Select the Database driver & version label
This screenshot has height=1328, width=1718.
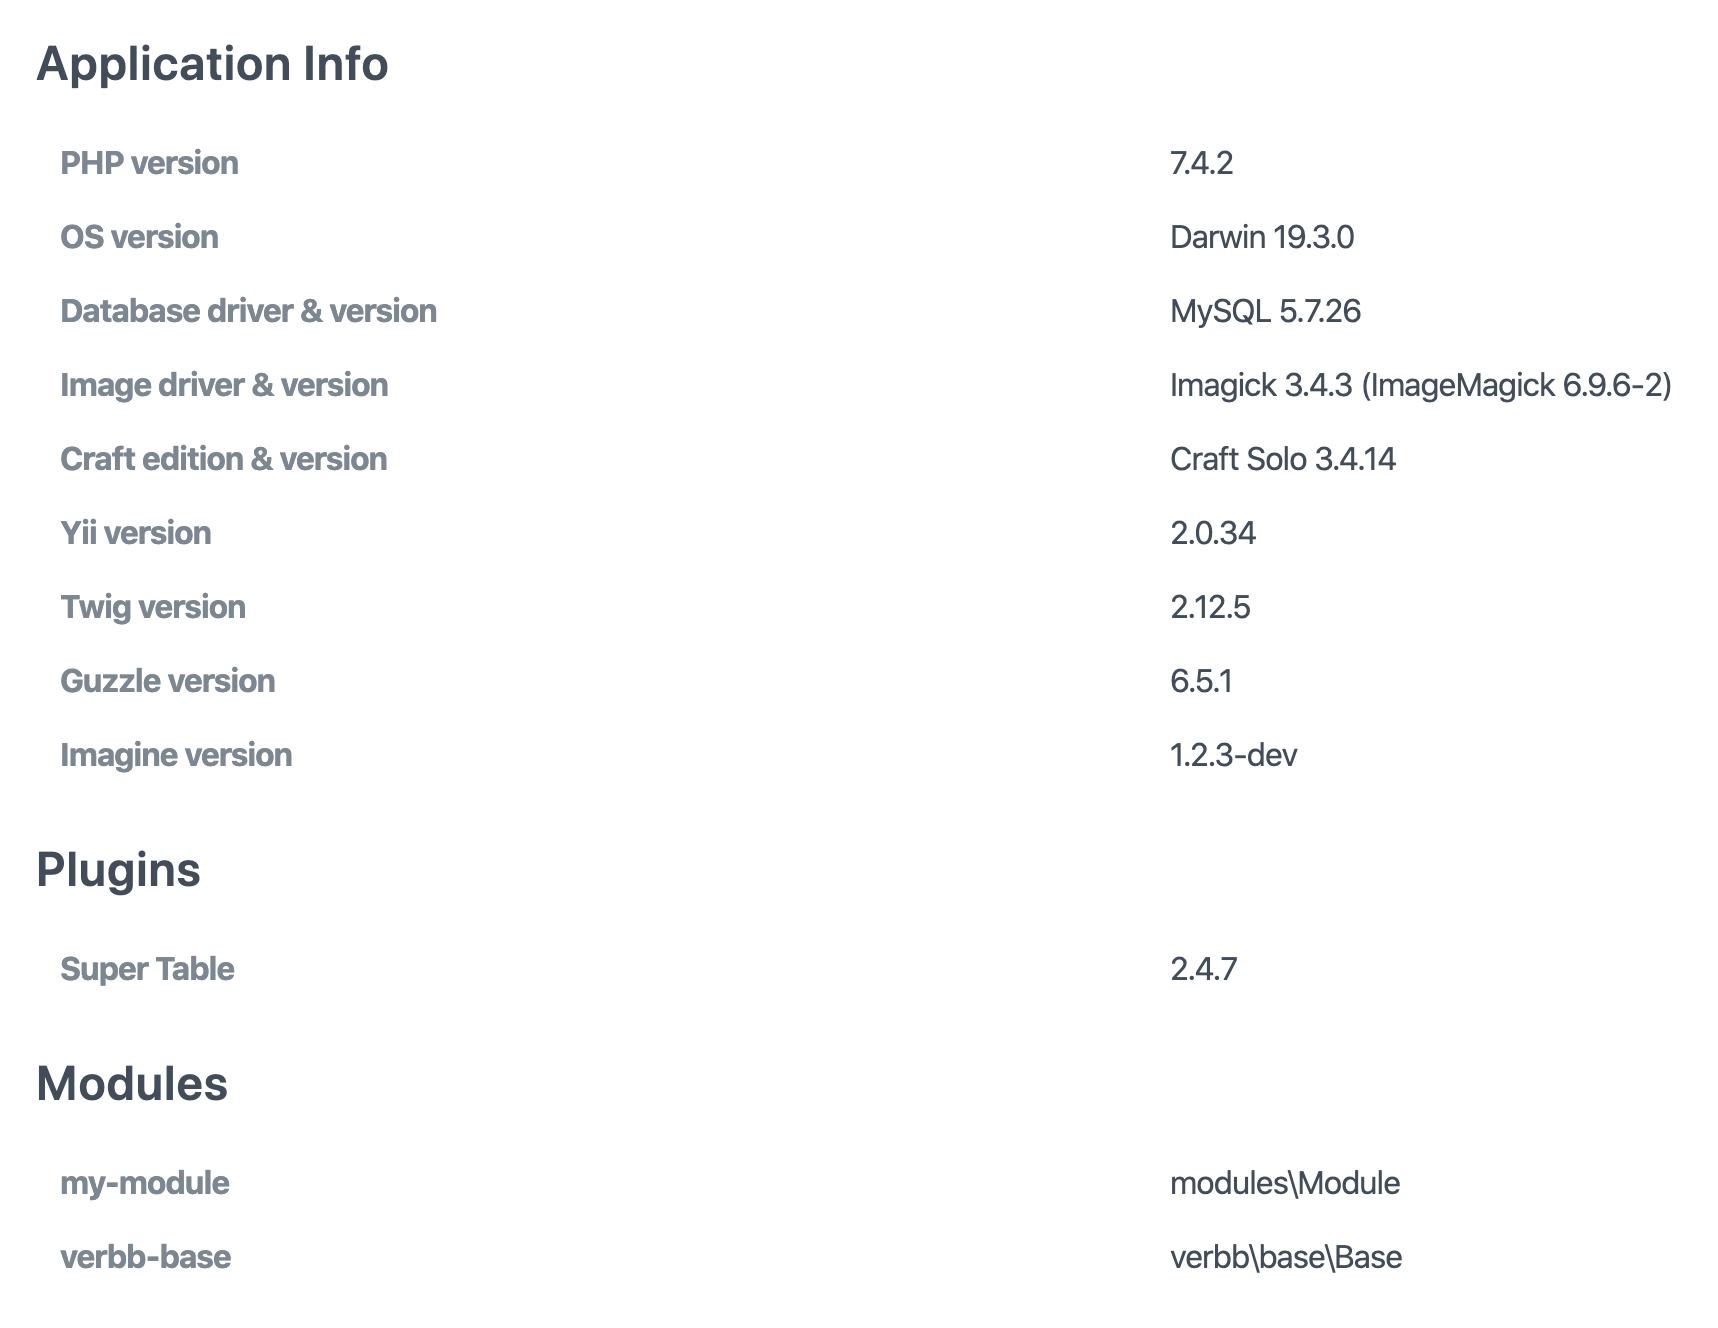[248, 311]
